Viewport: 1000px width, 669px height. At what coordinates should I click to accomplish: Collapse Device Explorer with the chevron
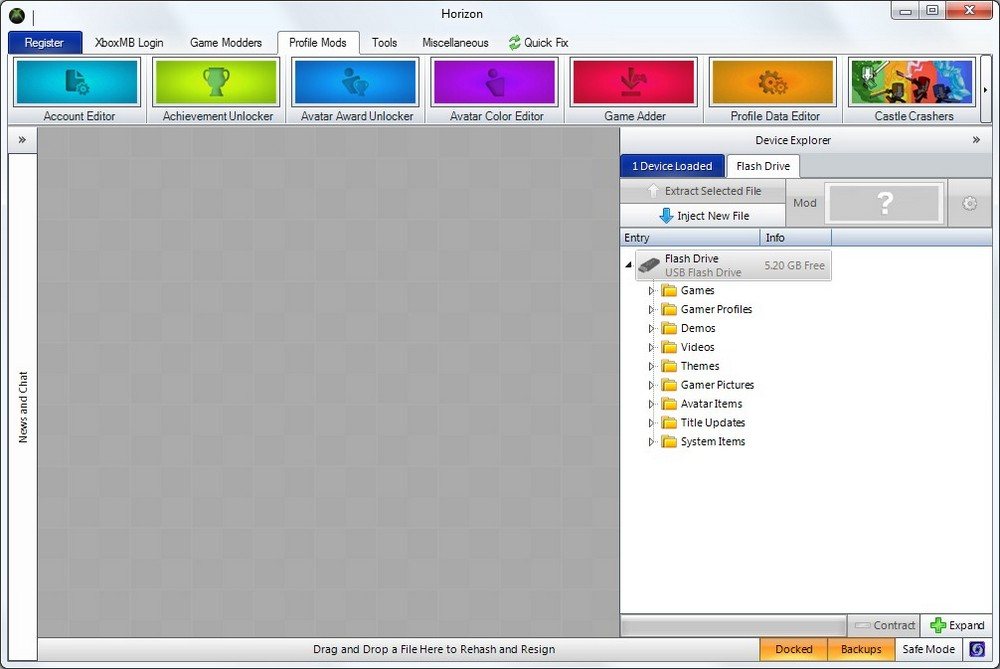coord(976,140)
